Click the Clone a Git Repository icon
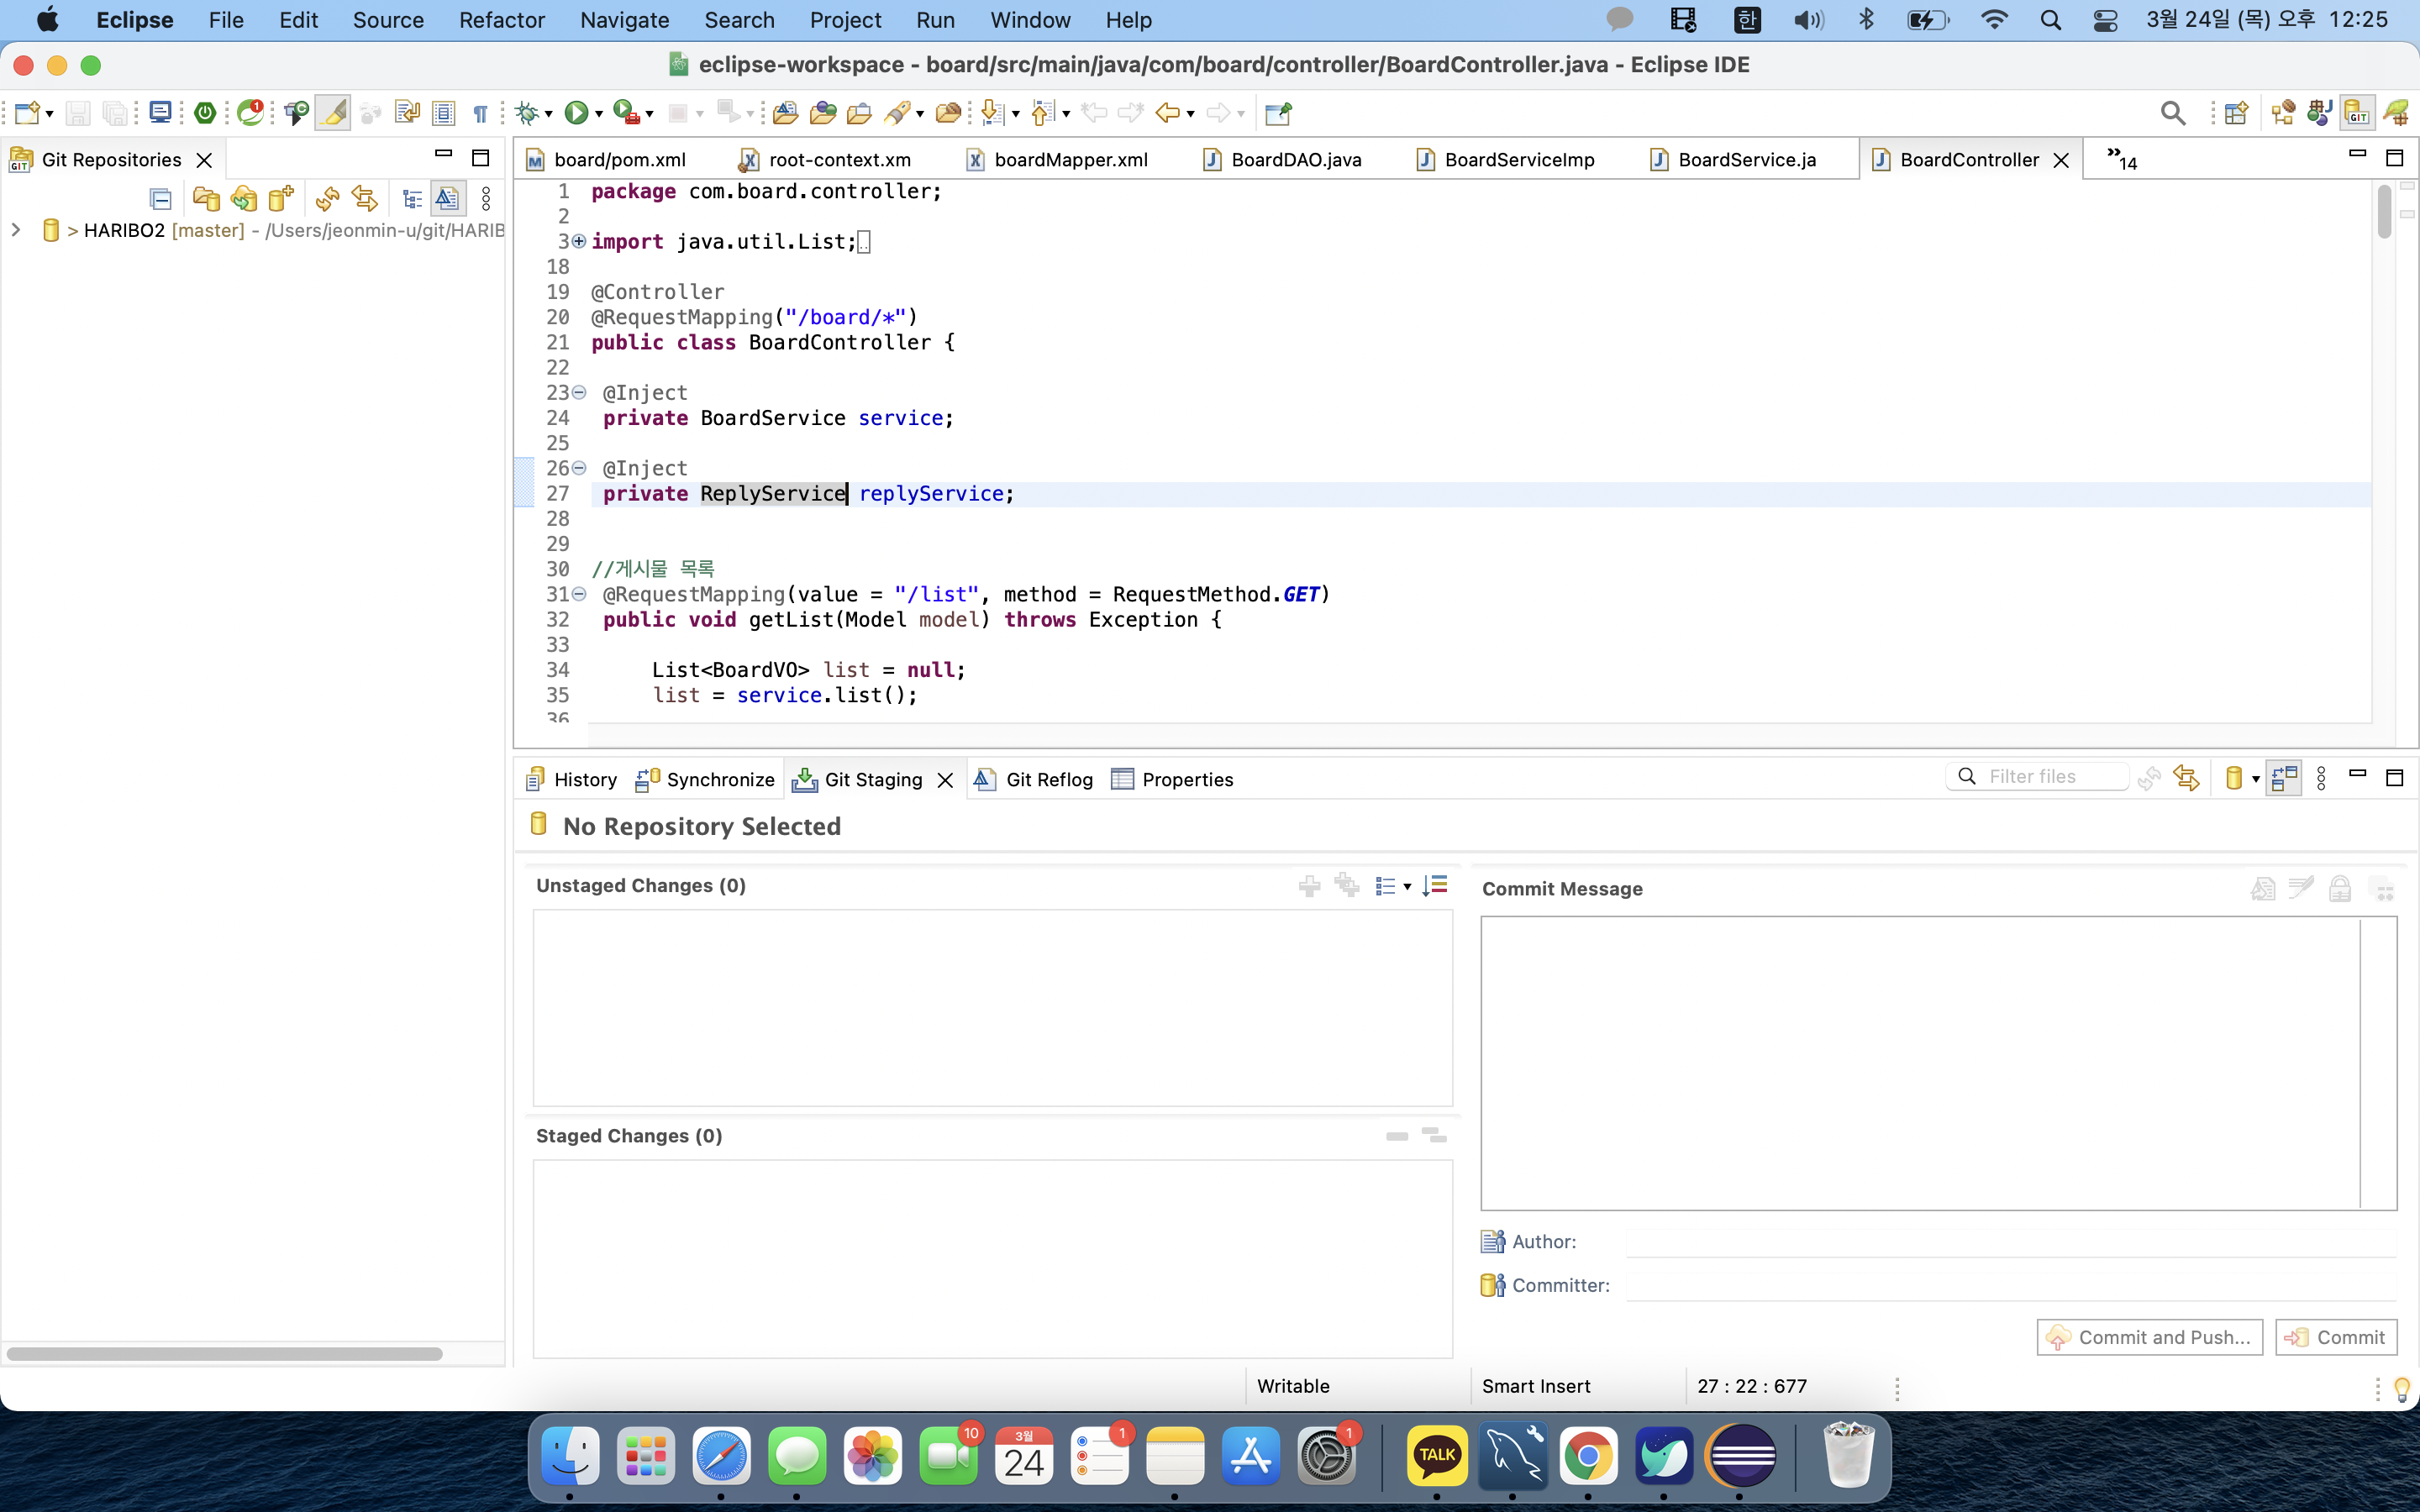Image resolution: width=2420 pixels, height=1512 pixels. coord(244,199)
